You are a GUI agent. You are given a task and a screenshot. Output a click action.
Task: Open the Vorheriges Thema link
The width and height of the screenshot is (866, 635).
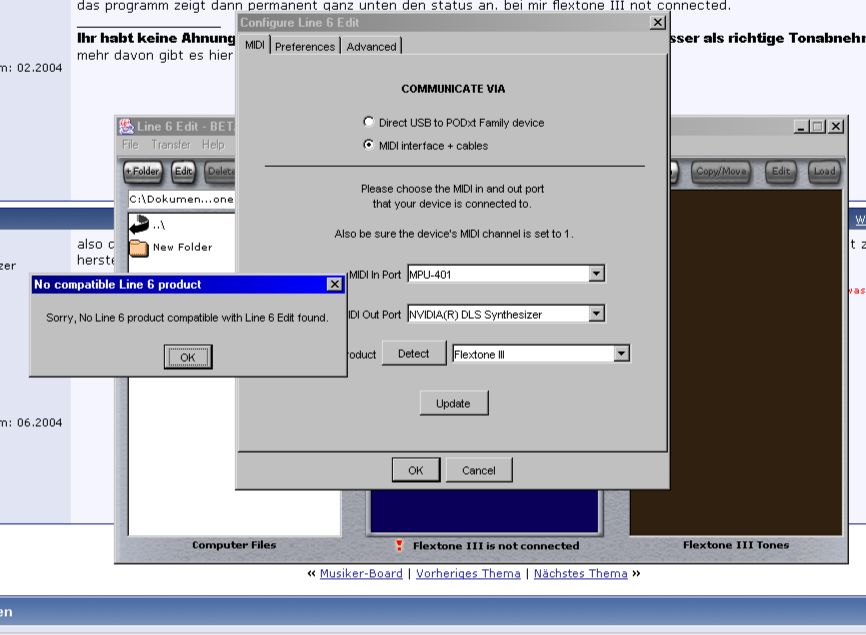click(468, 573)
